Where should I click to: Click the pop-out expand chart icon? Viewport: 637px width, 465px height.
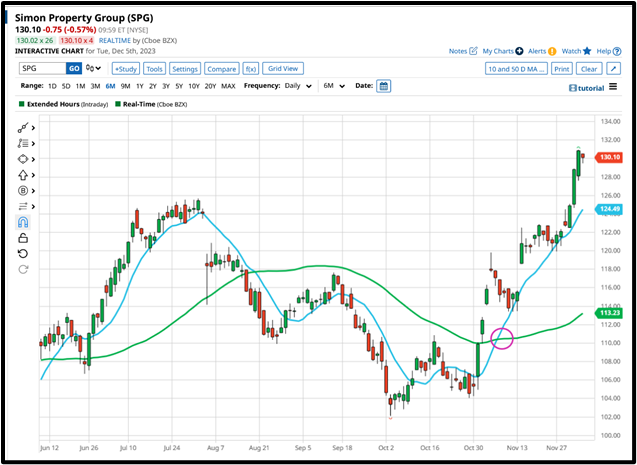pyautogui.click(x=613, y=69)
